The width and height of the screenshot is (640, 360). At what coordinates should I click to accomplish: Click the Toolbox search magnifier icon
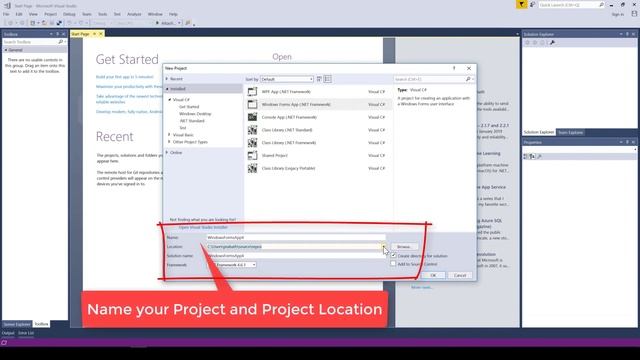pyautogui.click(x=60, y=42)
